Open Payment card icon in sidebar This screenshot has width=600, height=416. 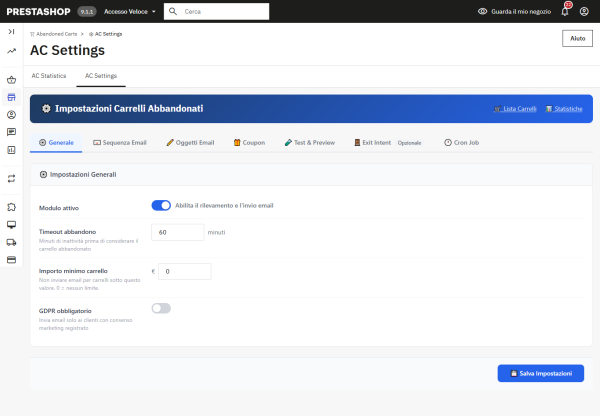pos(11,260)
